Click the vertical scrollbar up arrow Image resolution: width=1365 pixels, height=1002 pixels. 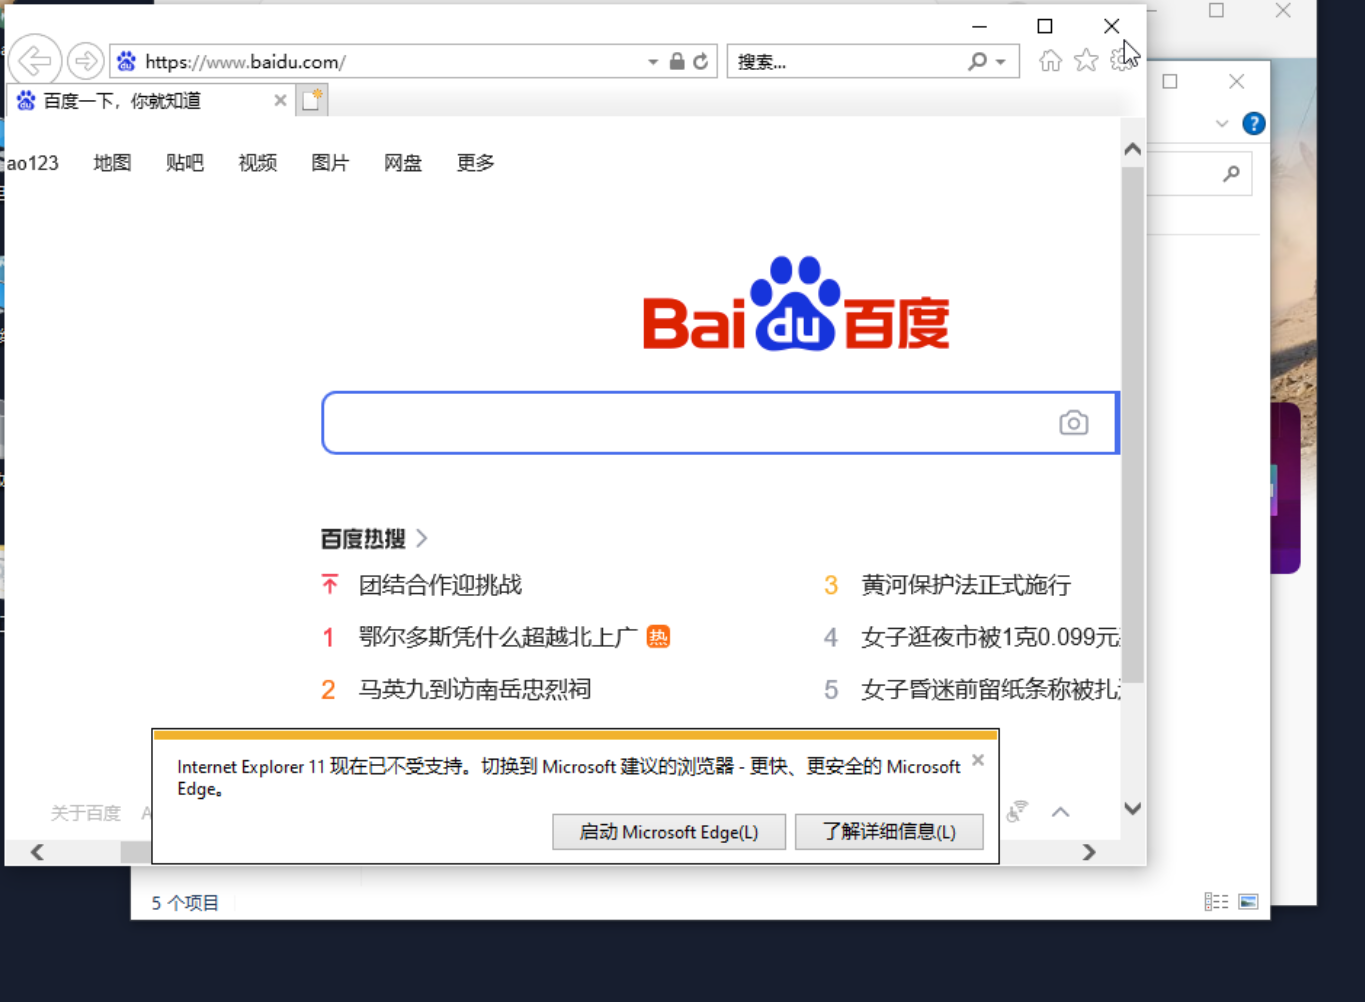(x=1132, y=149)
